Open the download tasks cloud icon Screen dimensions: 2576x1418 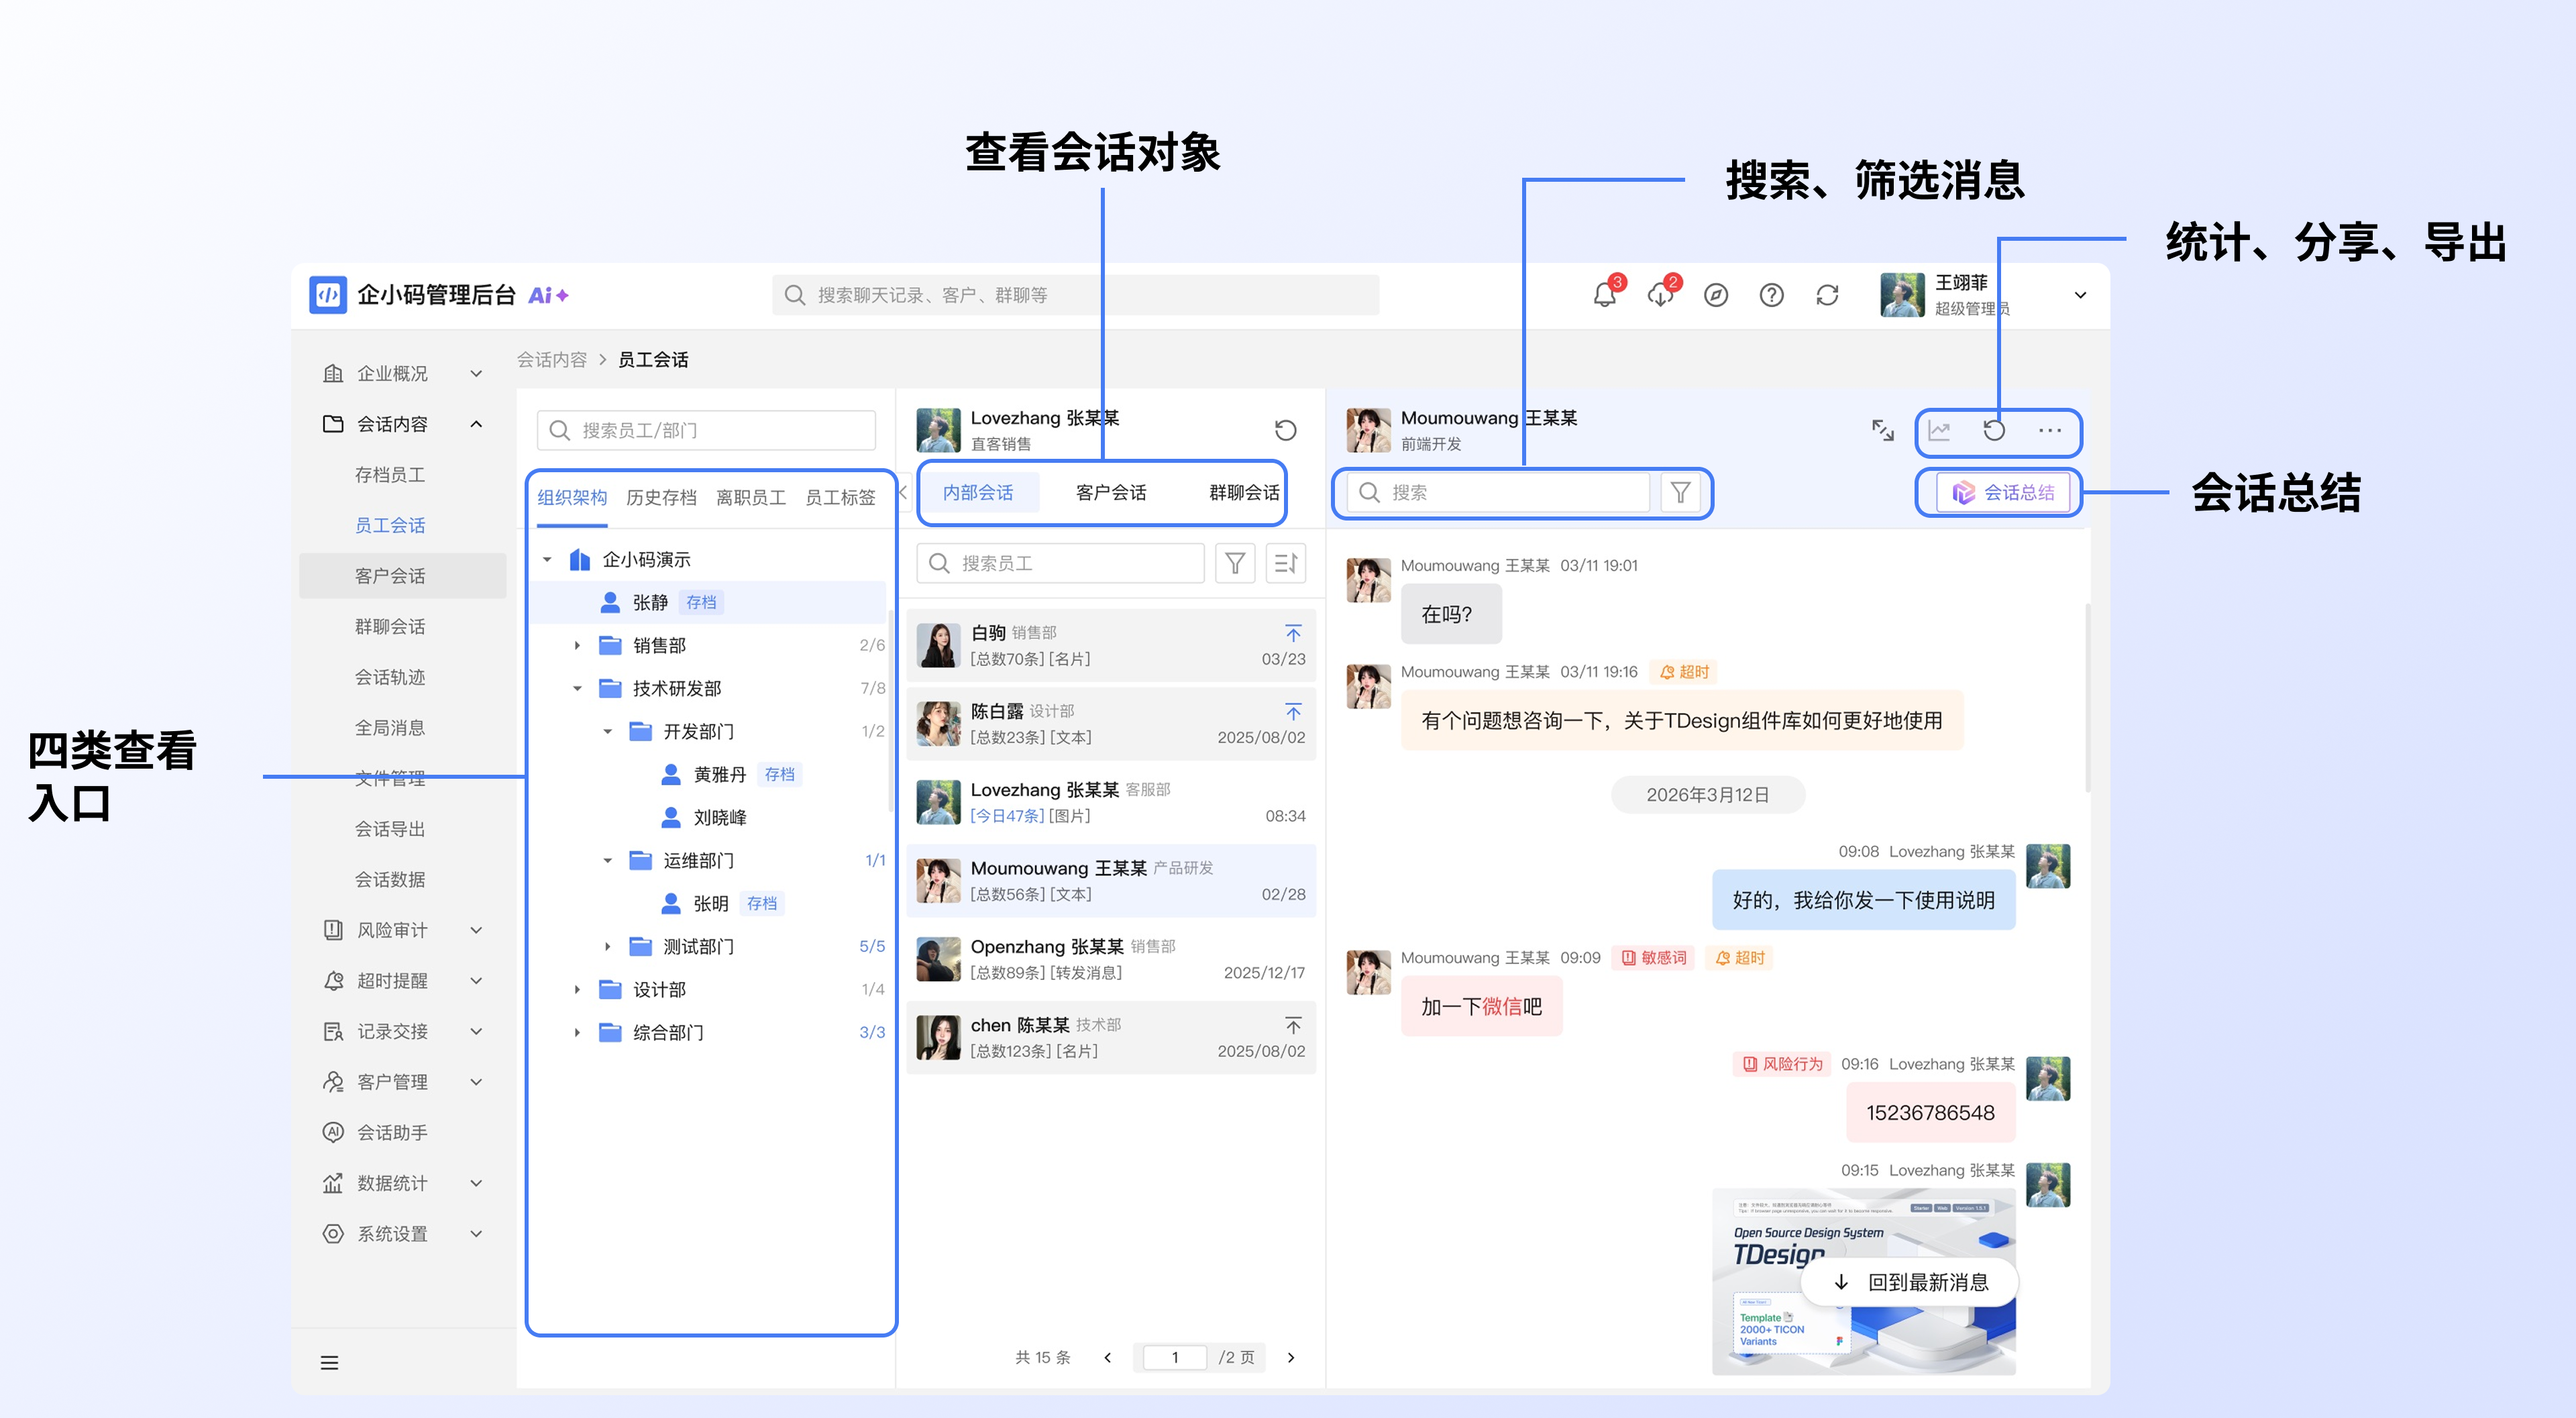tap(1660, 295)
